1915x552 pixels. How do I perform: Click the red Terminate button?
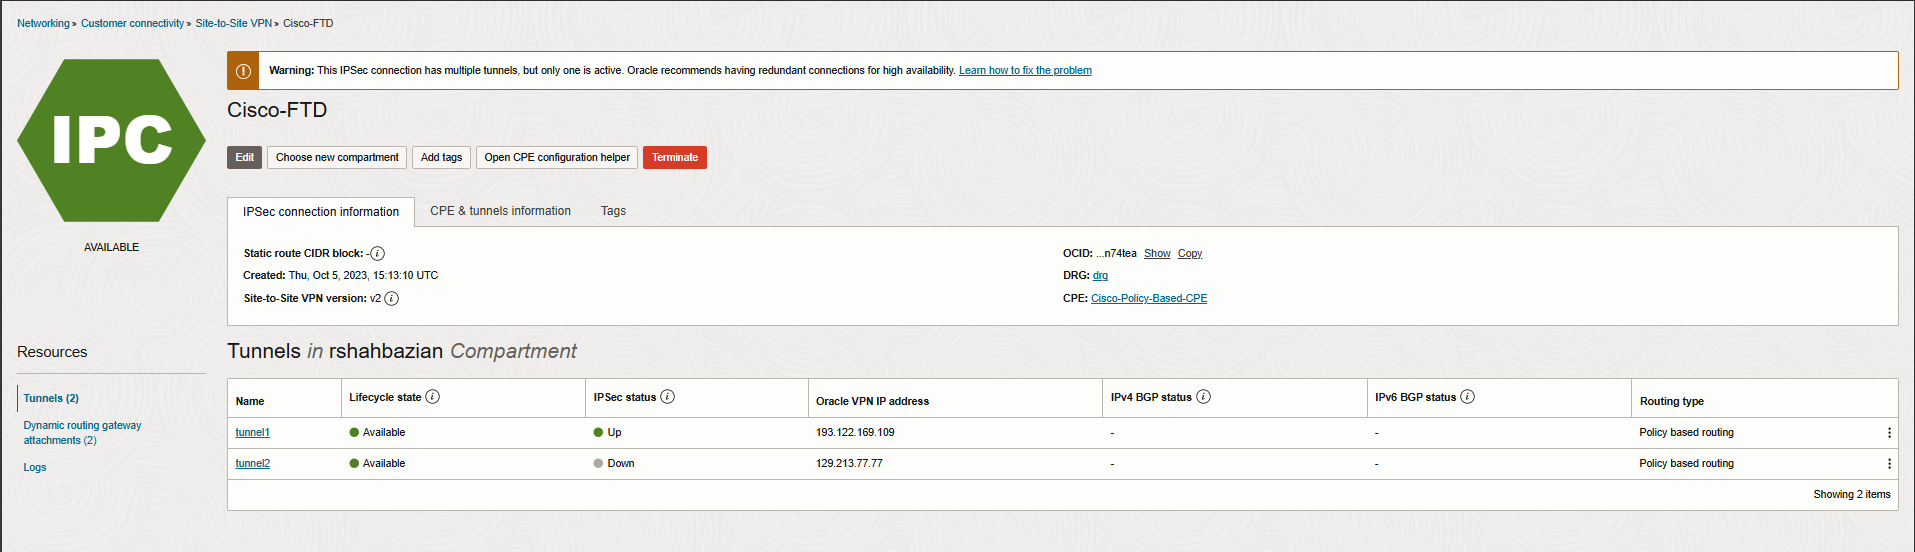pyautogui.click(x=674, y=158)
